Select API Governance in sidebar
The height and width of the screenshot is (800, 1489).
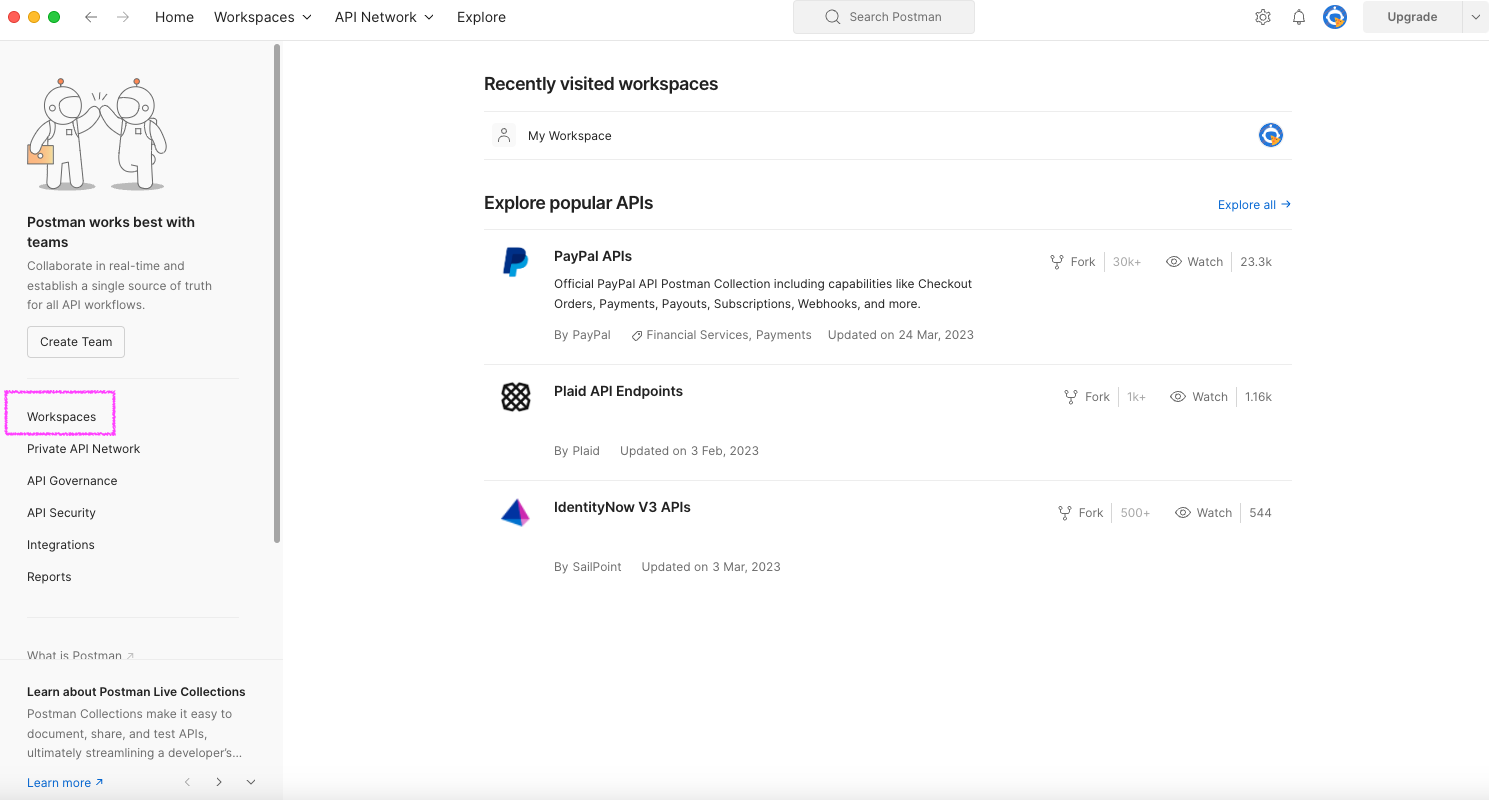[72, 481]
